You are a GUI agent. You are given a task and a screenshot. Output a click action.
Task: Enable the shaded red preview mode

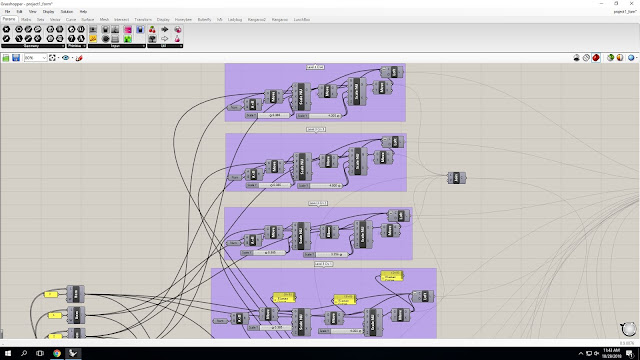point(596,58)
